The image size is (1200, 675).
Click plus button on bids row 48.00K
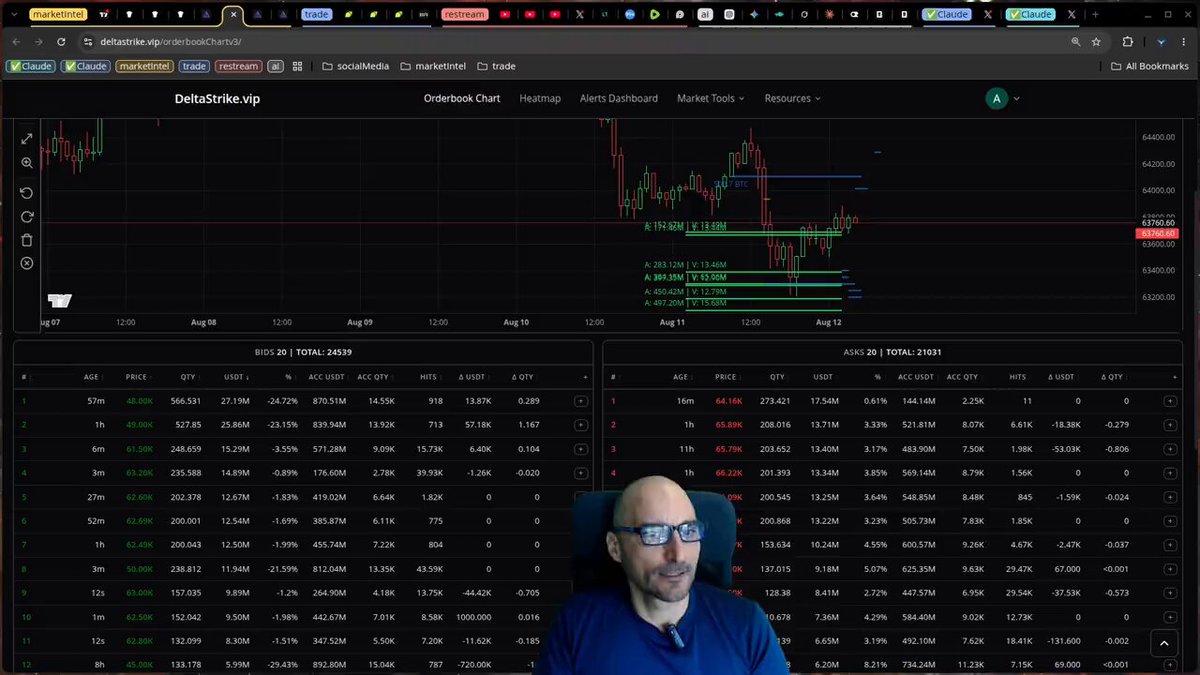[581, 401]
